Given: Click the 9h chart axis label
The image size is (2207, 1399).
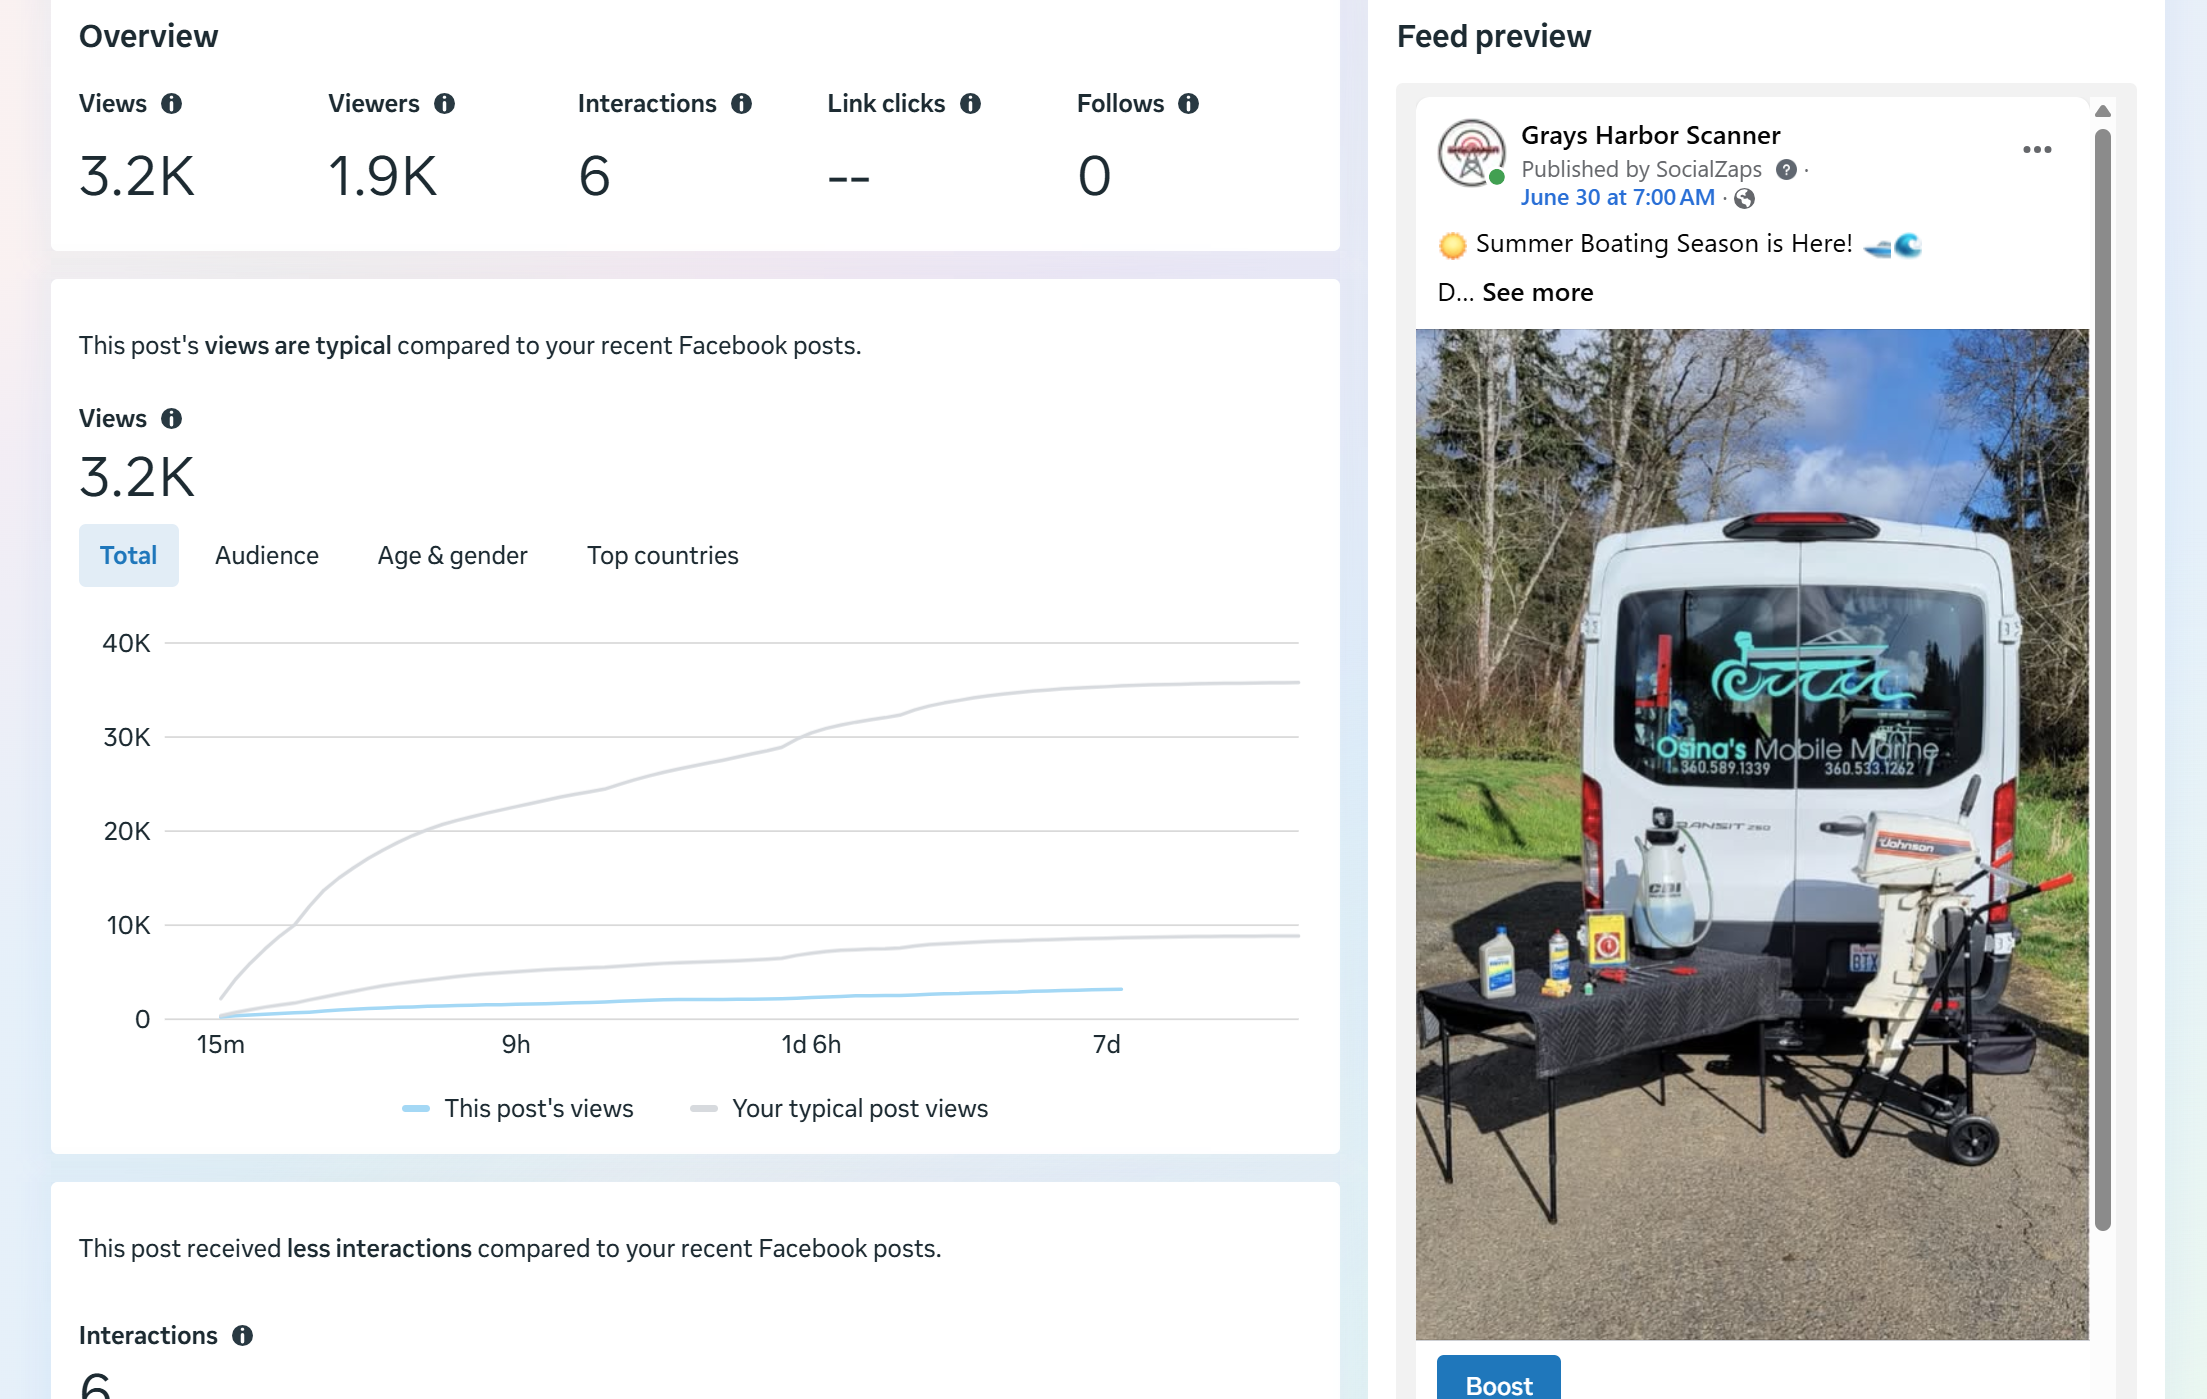Looking at the screenshot, I should (x=516, y=1045).
